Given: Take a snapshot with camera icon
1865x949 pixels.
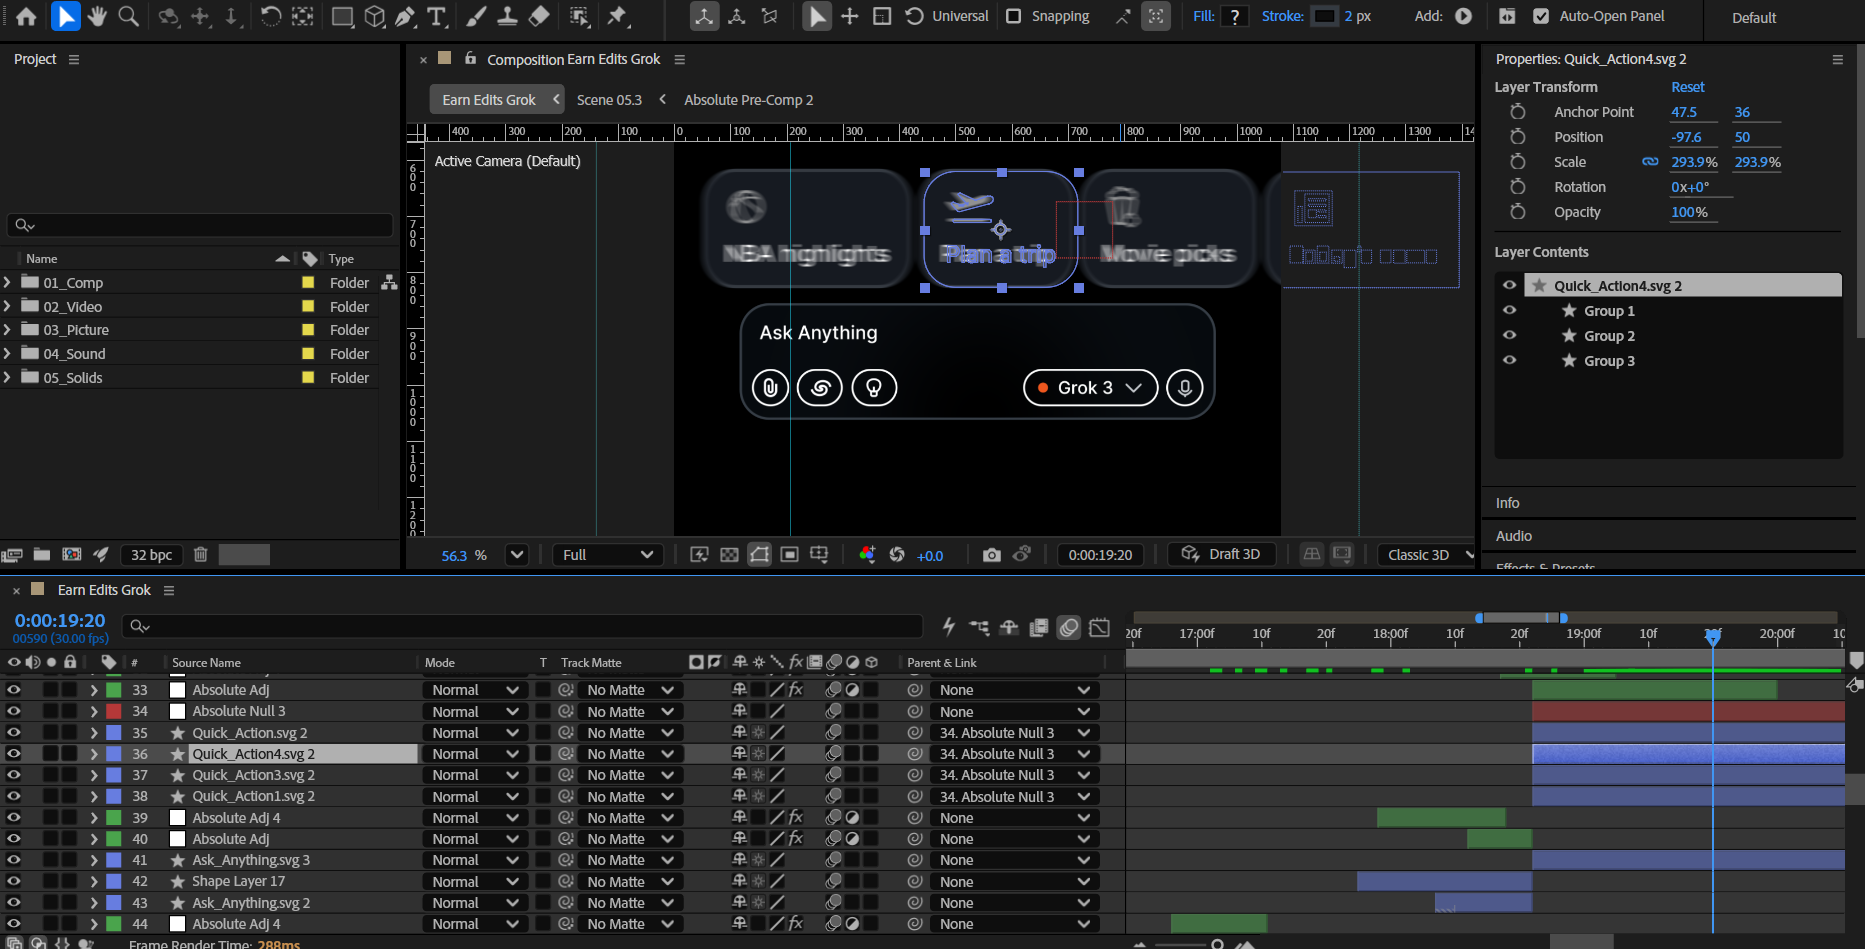Looking at the screenshot, I should click(991, 555).
